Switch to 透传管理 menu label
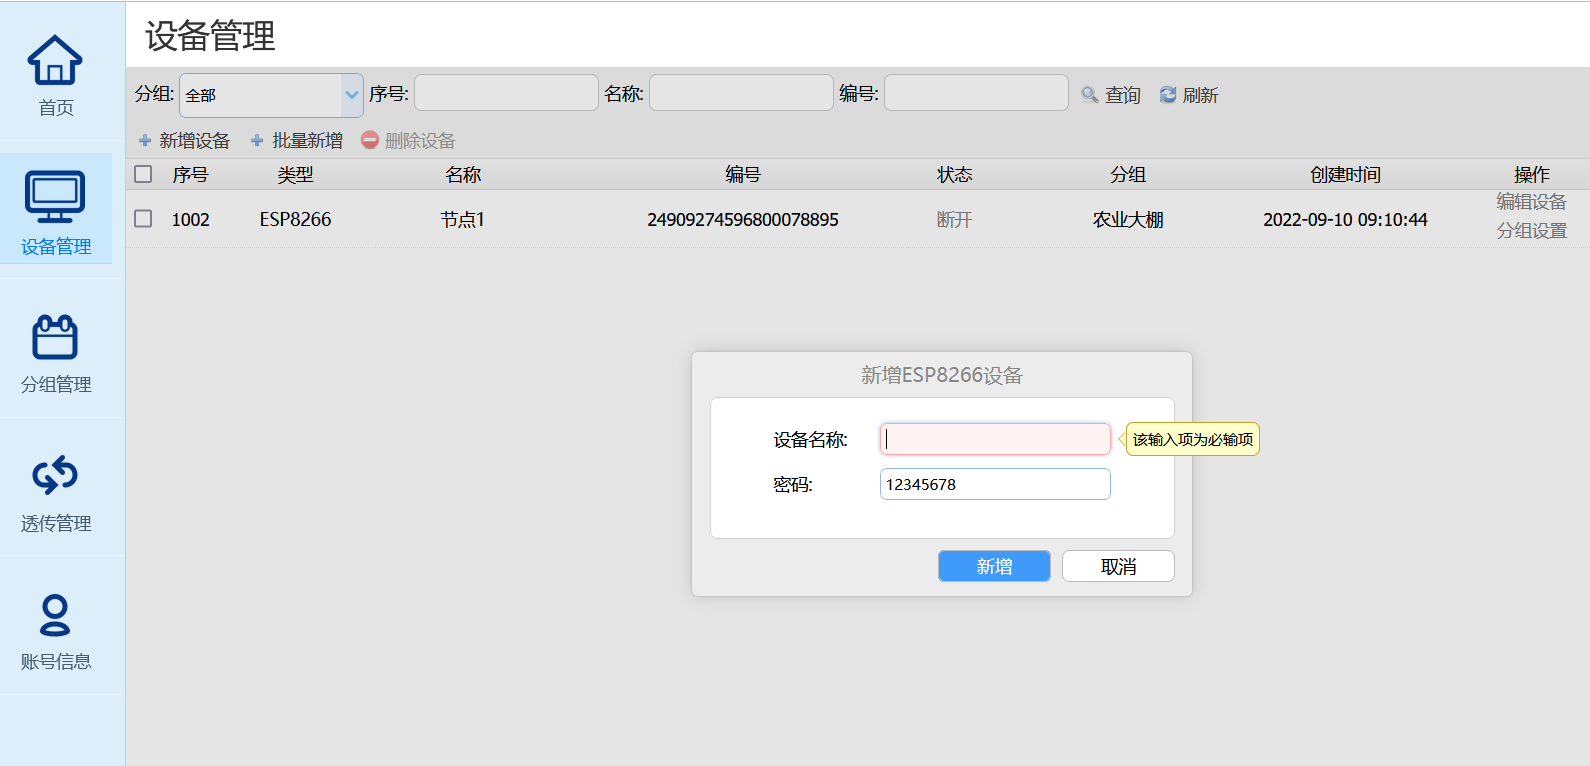Screen dimensions: 1590x766 pyautogui.click(x=56, y=524)
